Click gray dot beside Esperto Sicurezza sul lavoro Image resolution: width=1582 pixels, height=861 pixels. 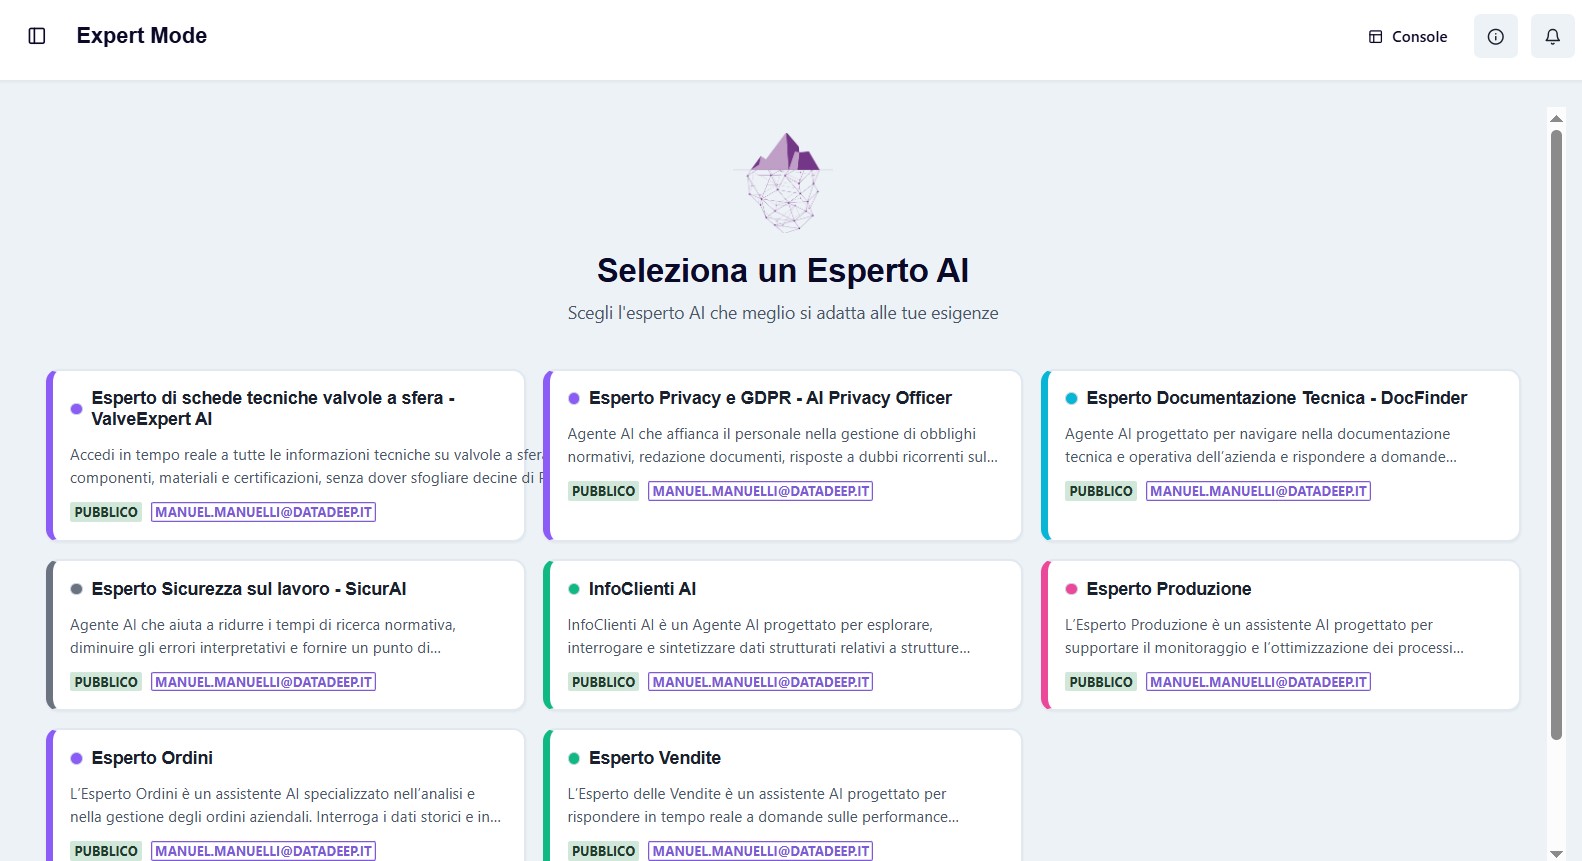point(76,589)
